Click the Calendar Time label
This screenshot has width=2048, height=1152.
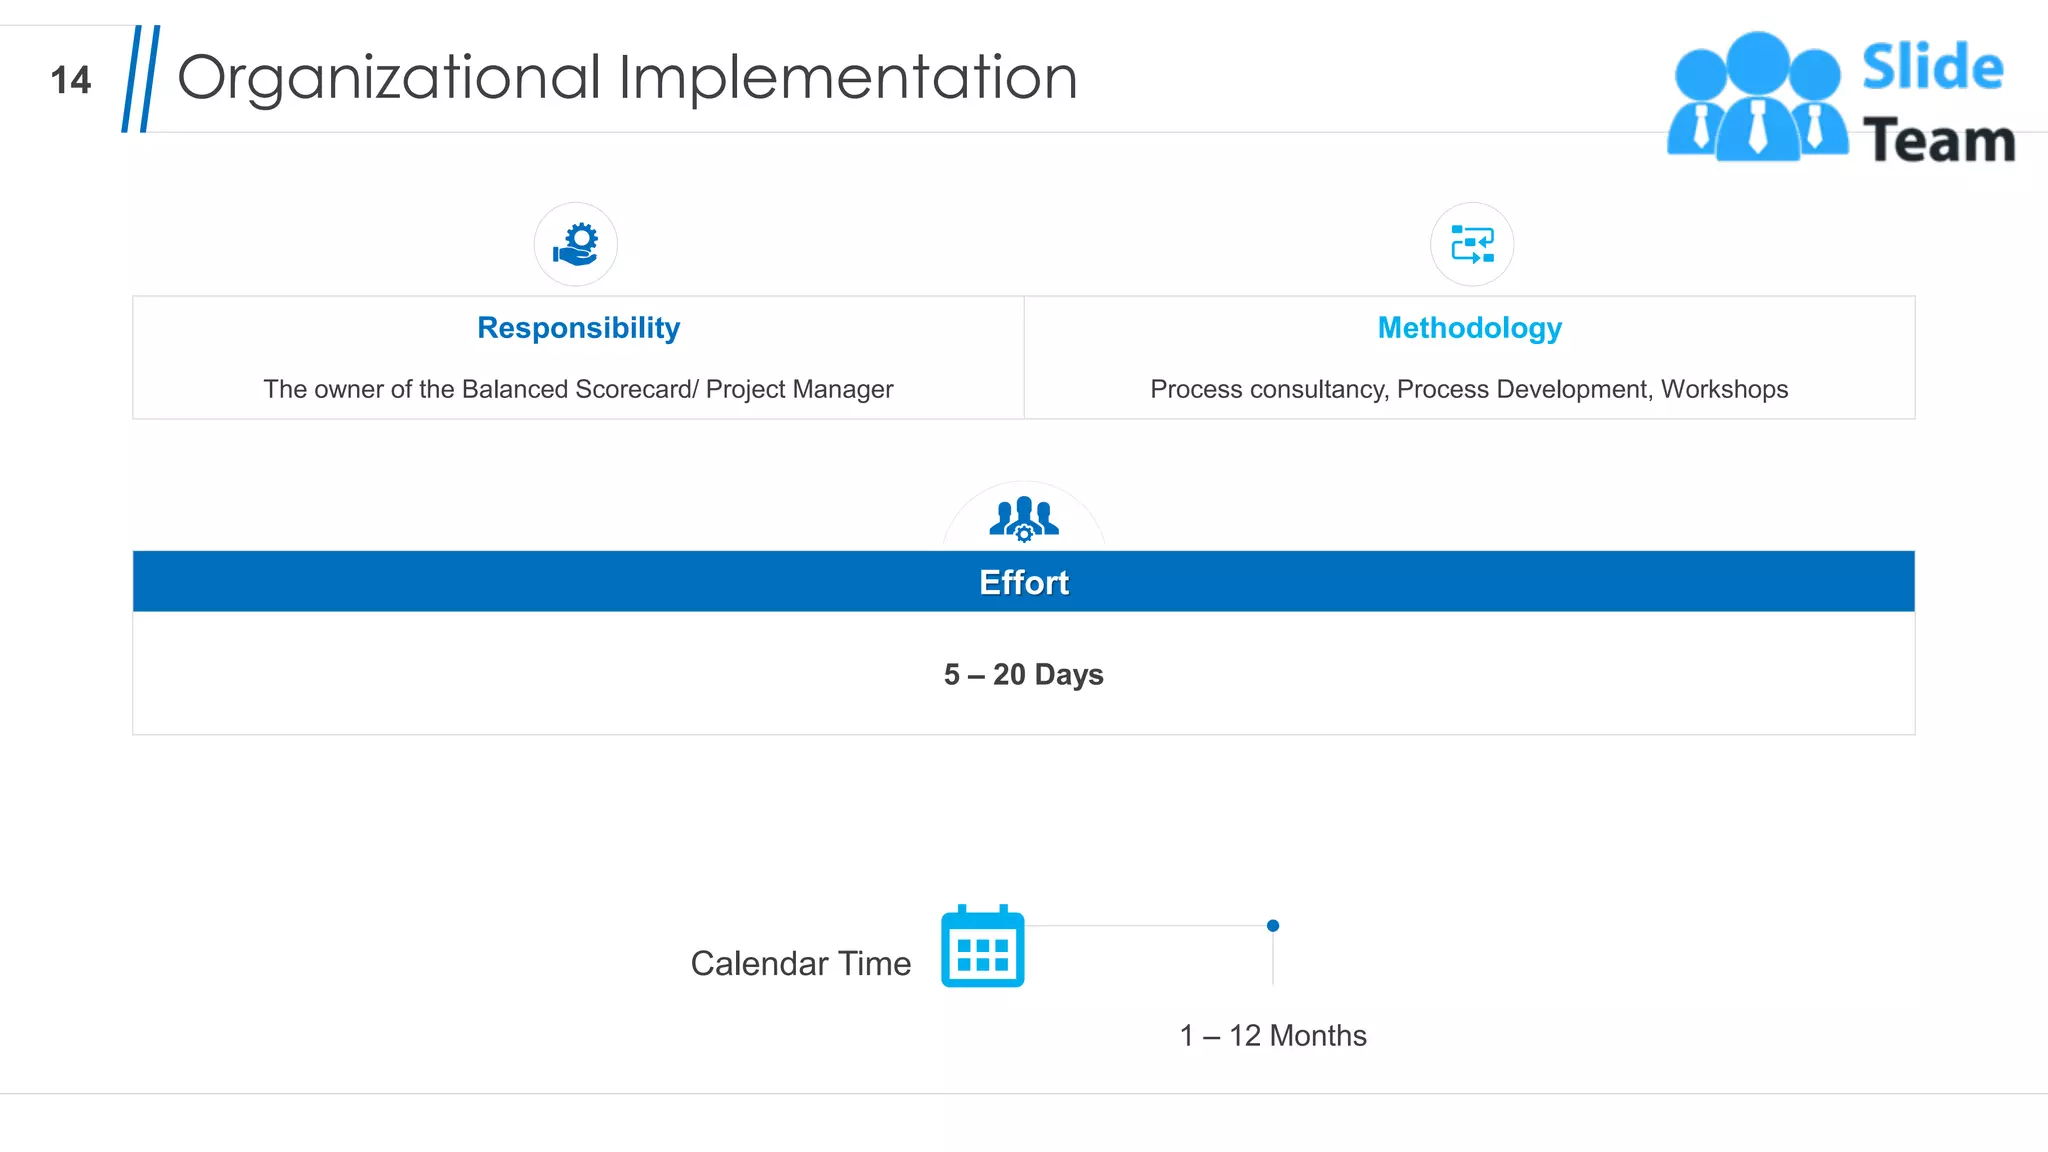[x=800, y=964]
